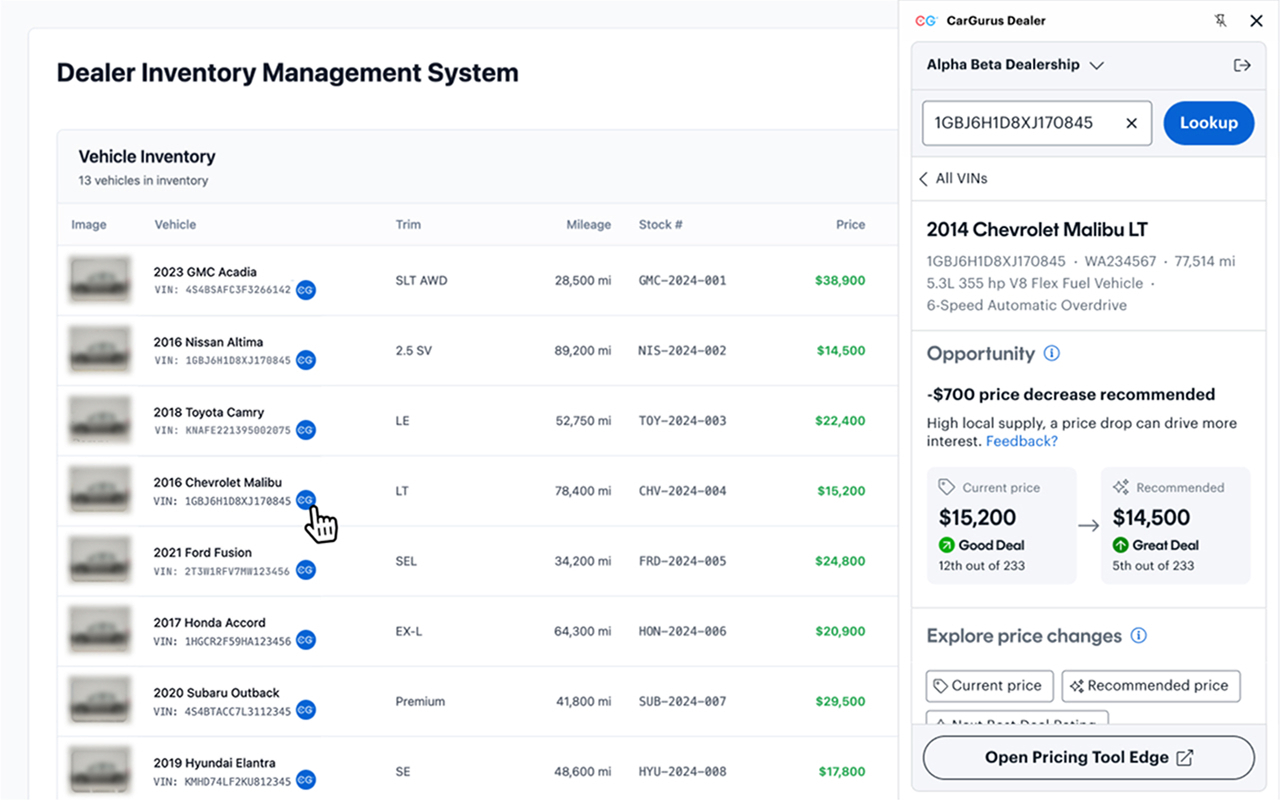1280x800 pixels.
Task: Open the Opportunity info tooltip icon
Action: coord(1052,353)
